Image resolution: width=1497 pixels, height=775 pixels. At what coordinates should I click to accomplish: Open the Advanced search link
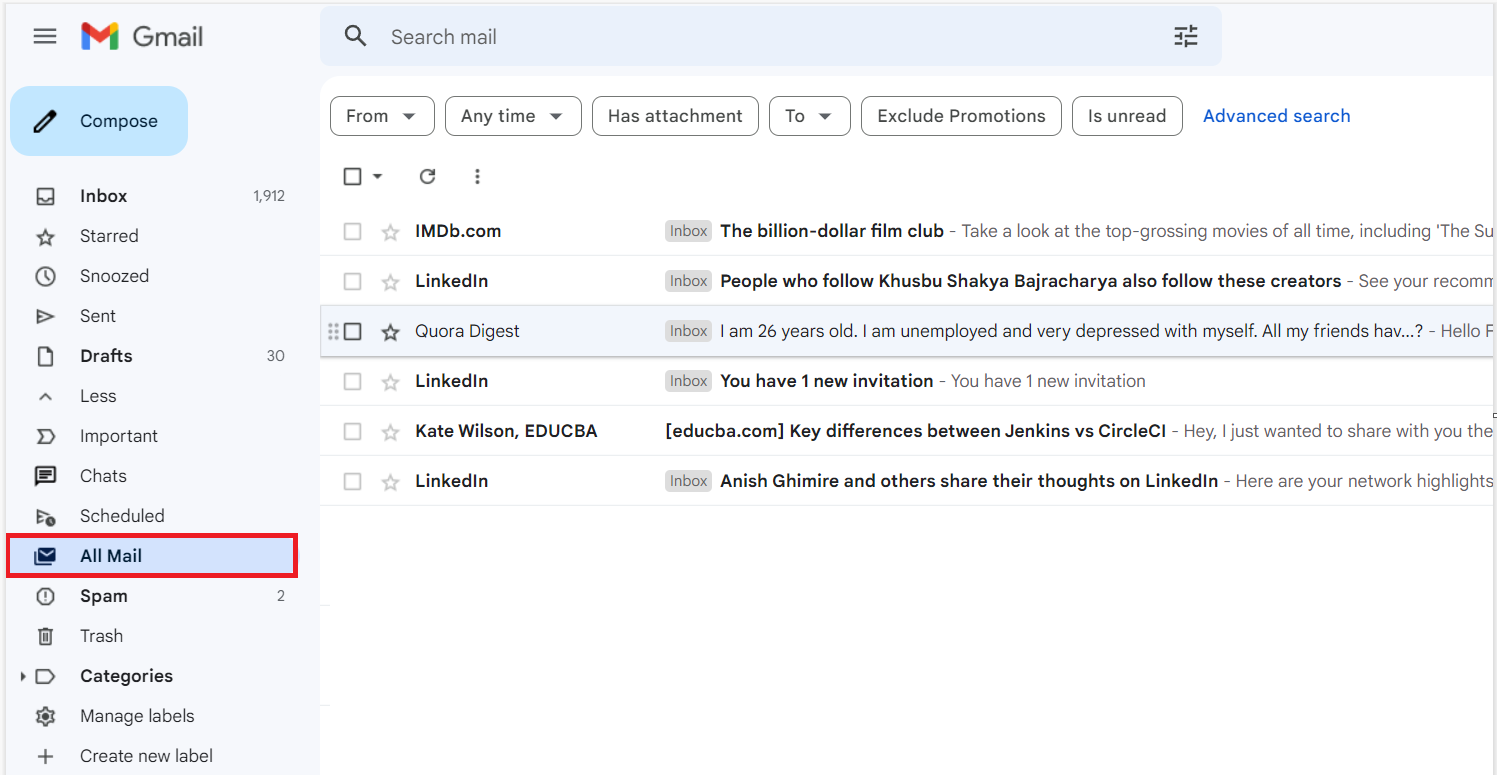1276,116
